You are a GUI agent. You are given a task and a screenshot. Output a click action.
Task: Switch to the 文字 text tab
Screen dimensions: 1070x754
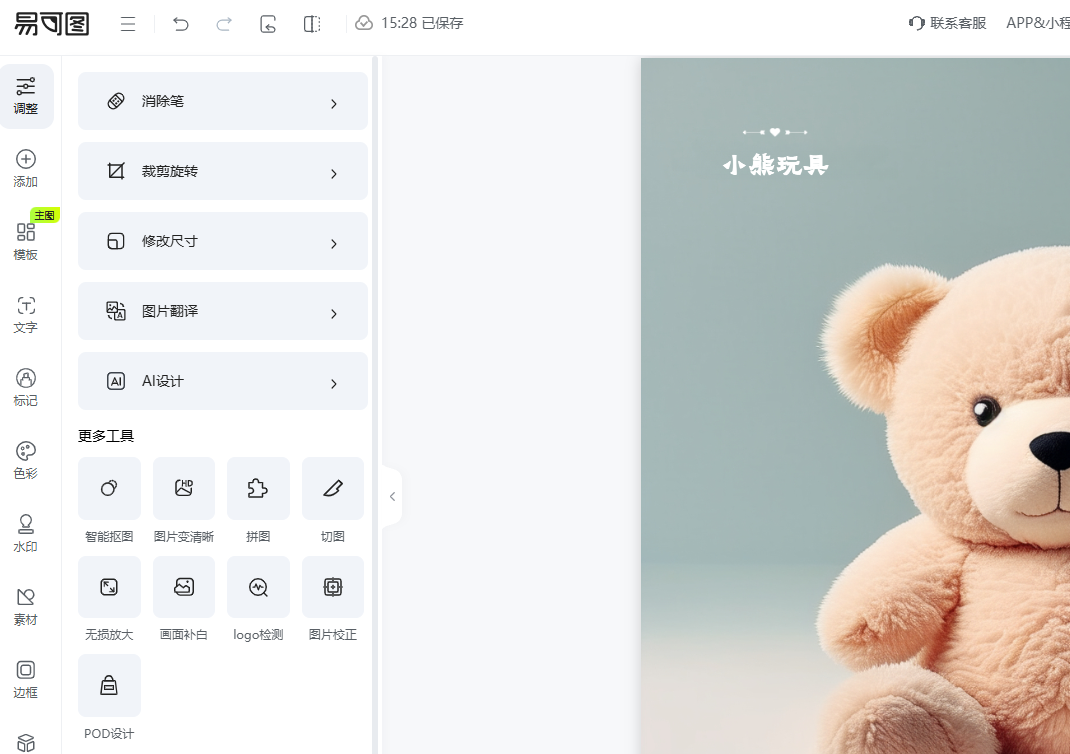(26, 314)
